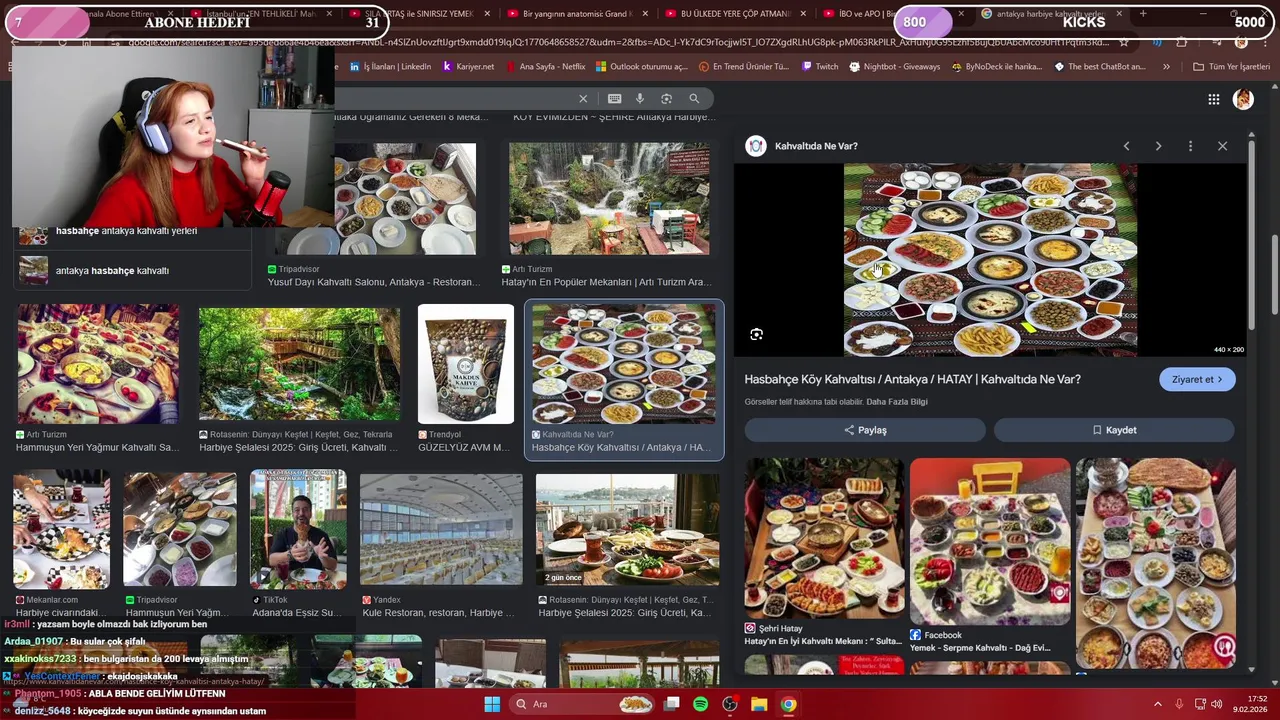This screenshot has height=720, width=1280.
Task: Open Facebook Yemek - Serpme Kahvaltı related image
Action: point(990,541)
